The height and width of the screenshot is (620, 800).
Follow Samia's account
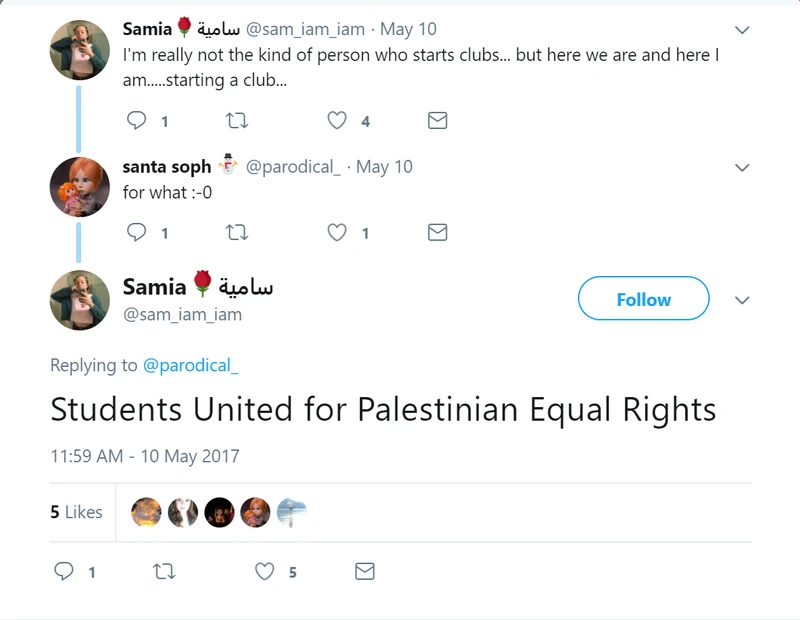643,298
